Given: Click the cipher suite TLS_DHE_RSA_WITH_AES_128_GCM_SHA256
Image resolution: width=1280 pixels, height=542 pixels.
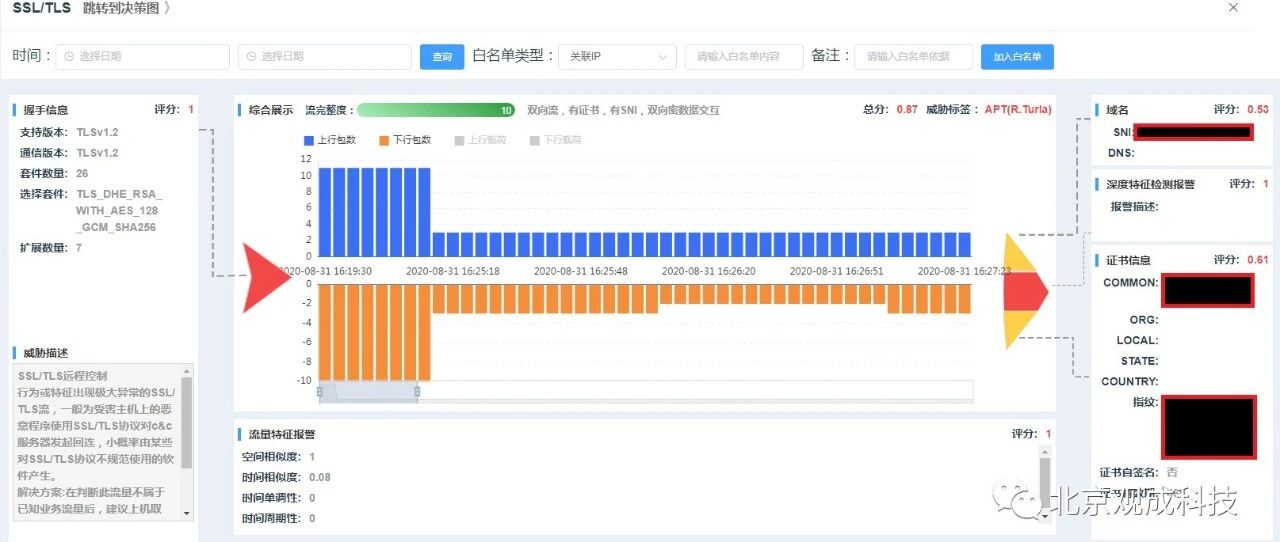Looking at the screenshot, I should pos(119,210).
